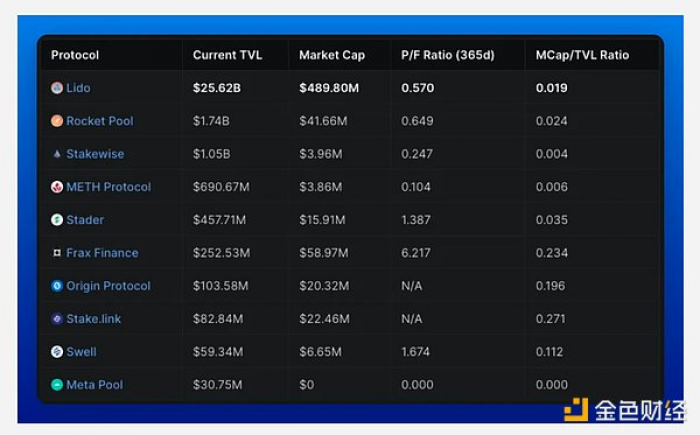The width and height of the screenshot is (700, 435).
Task: Open the Lido protocol link
Action: click(x=78, y=88)
